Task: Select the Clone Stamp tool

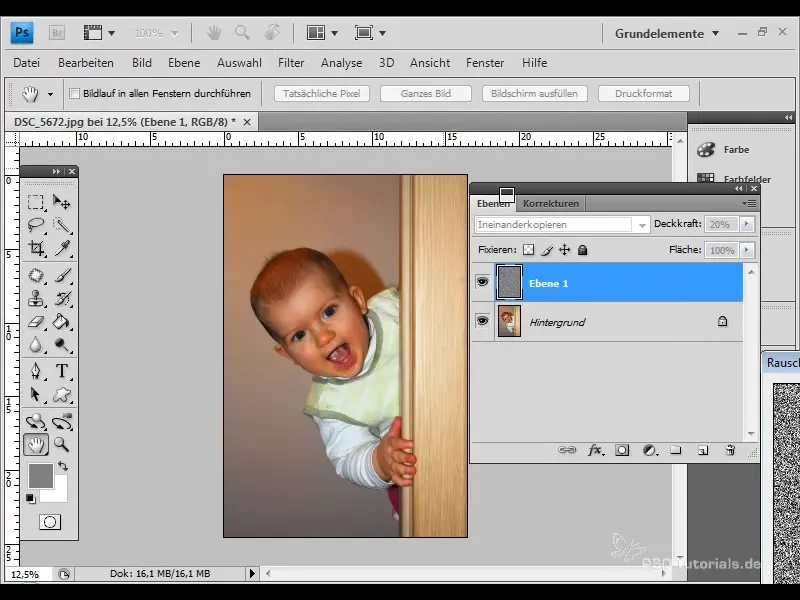Action: click(x=36, y=298)
